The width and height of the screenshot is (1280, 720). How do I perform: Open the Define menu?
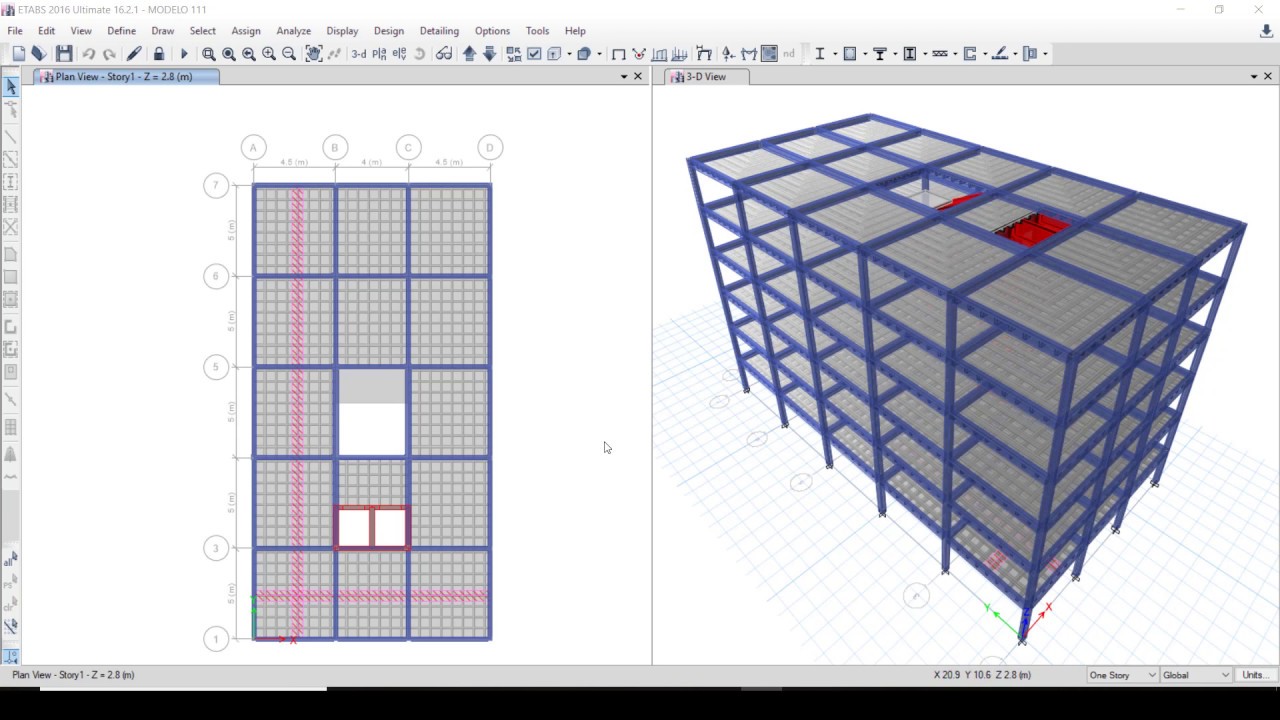[x=121, y=31]
